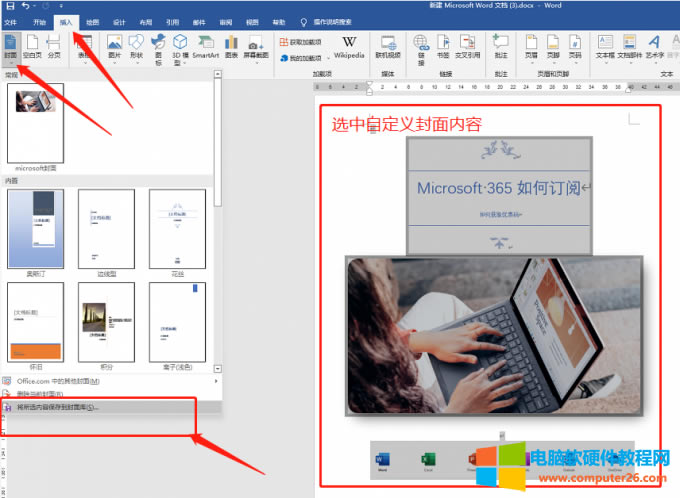
Task: Switch to the 设计 ribbon tab
Action: (x=119, y=21)
